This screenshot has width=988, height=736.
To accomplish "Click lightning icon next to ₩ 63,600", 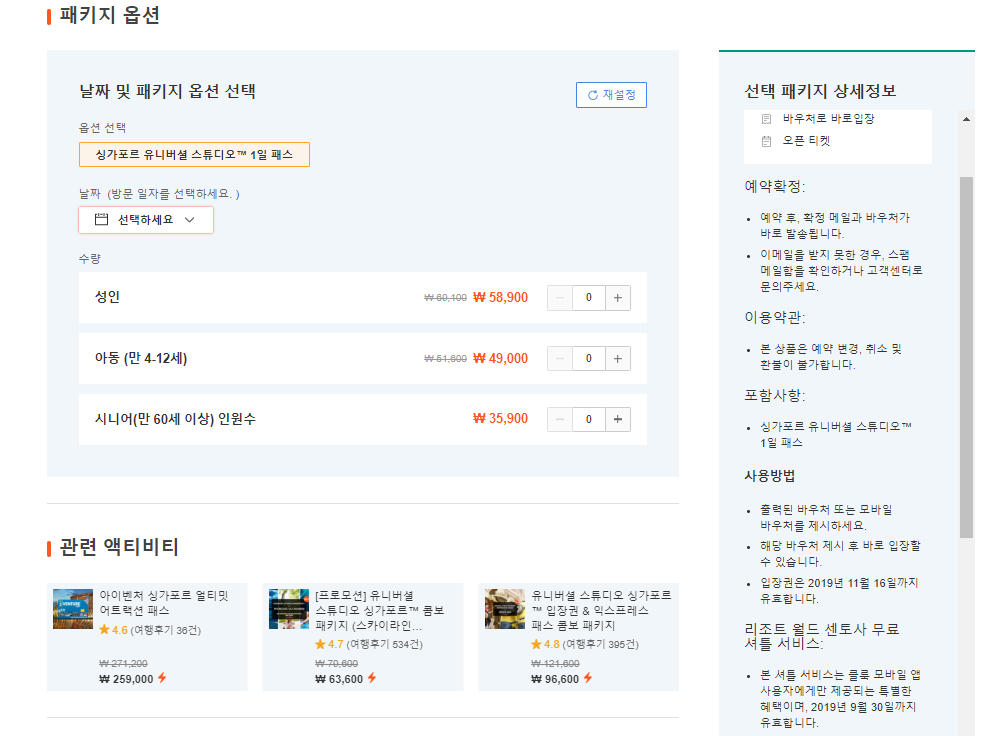I will tap(372, 678).
